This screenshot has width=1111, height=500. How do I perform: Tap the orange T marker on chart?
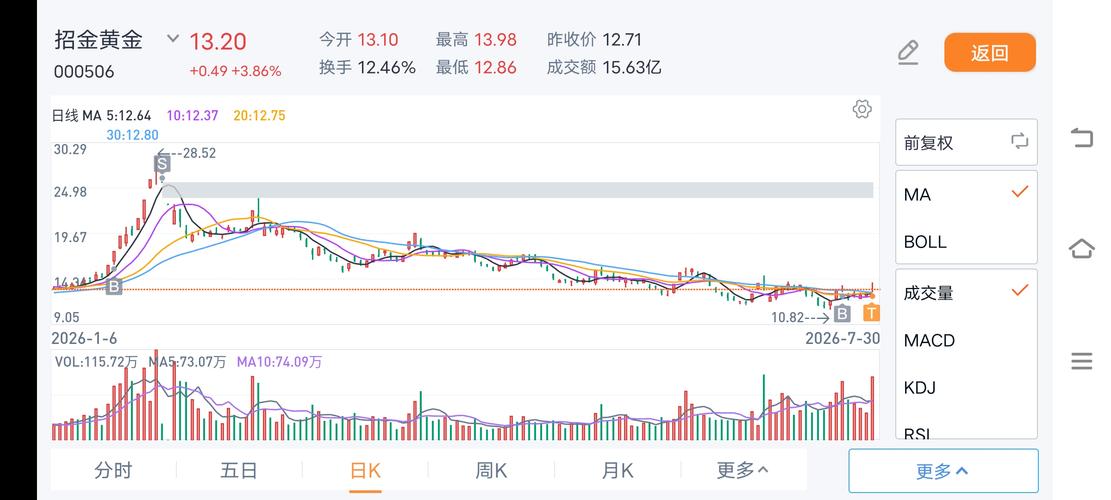[x=872, y=312]
